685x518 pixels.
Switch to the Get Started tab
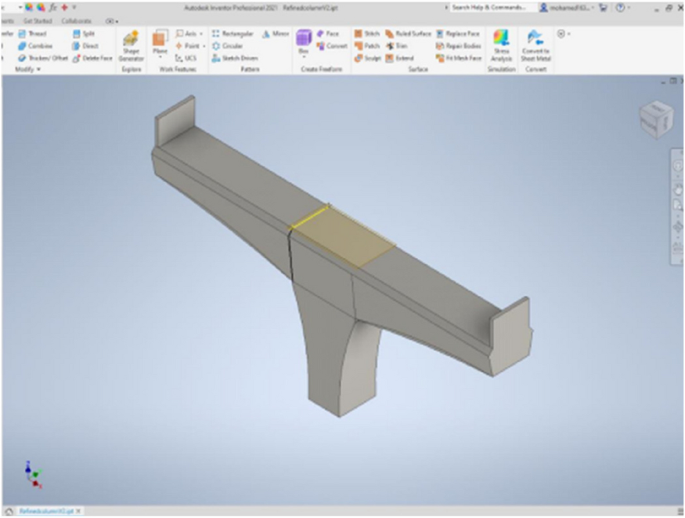pos(39,20)
